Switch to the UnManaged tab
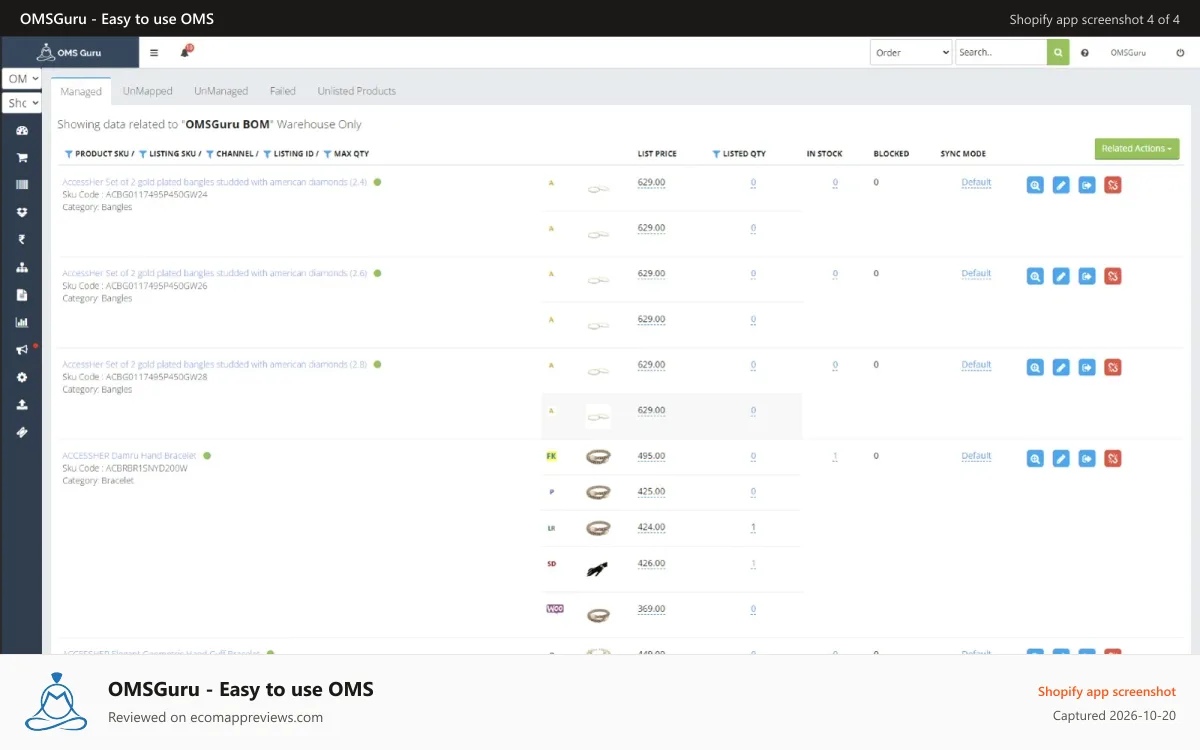The image size is (1200, 750). tap(221, 91)
